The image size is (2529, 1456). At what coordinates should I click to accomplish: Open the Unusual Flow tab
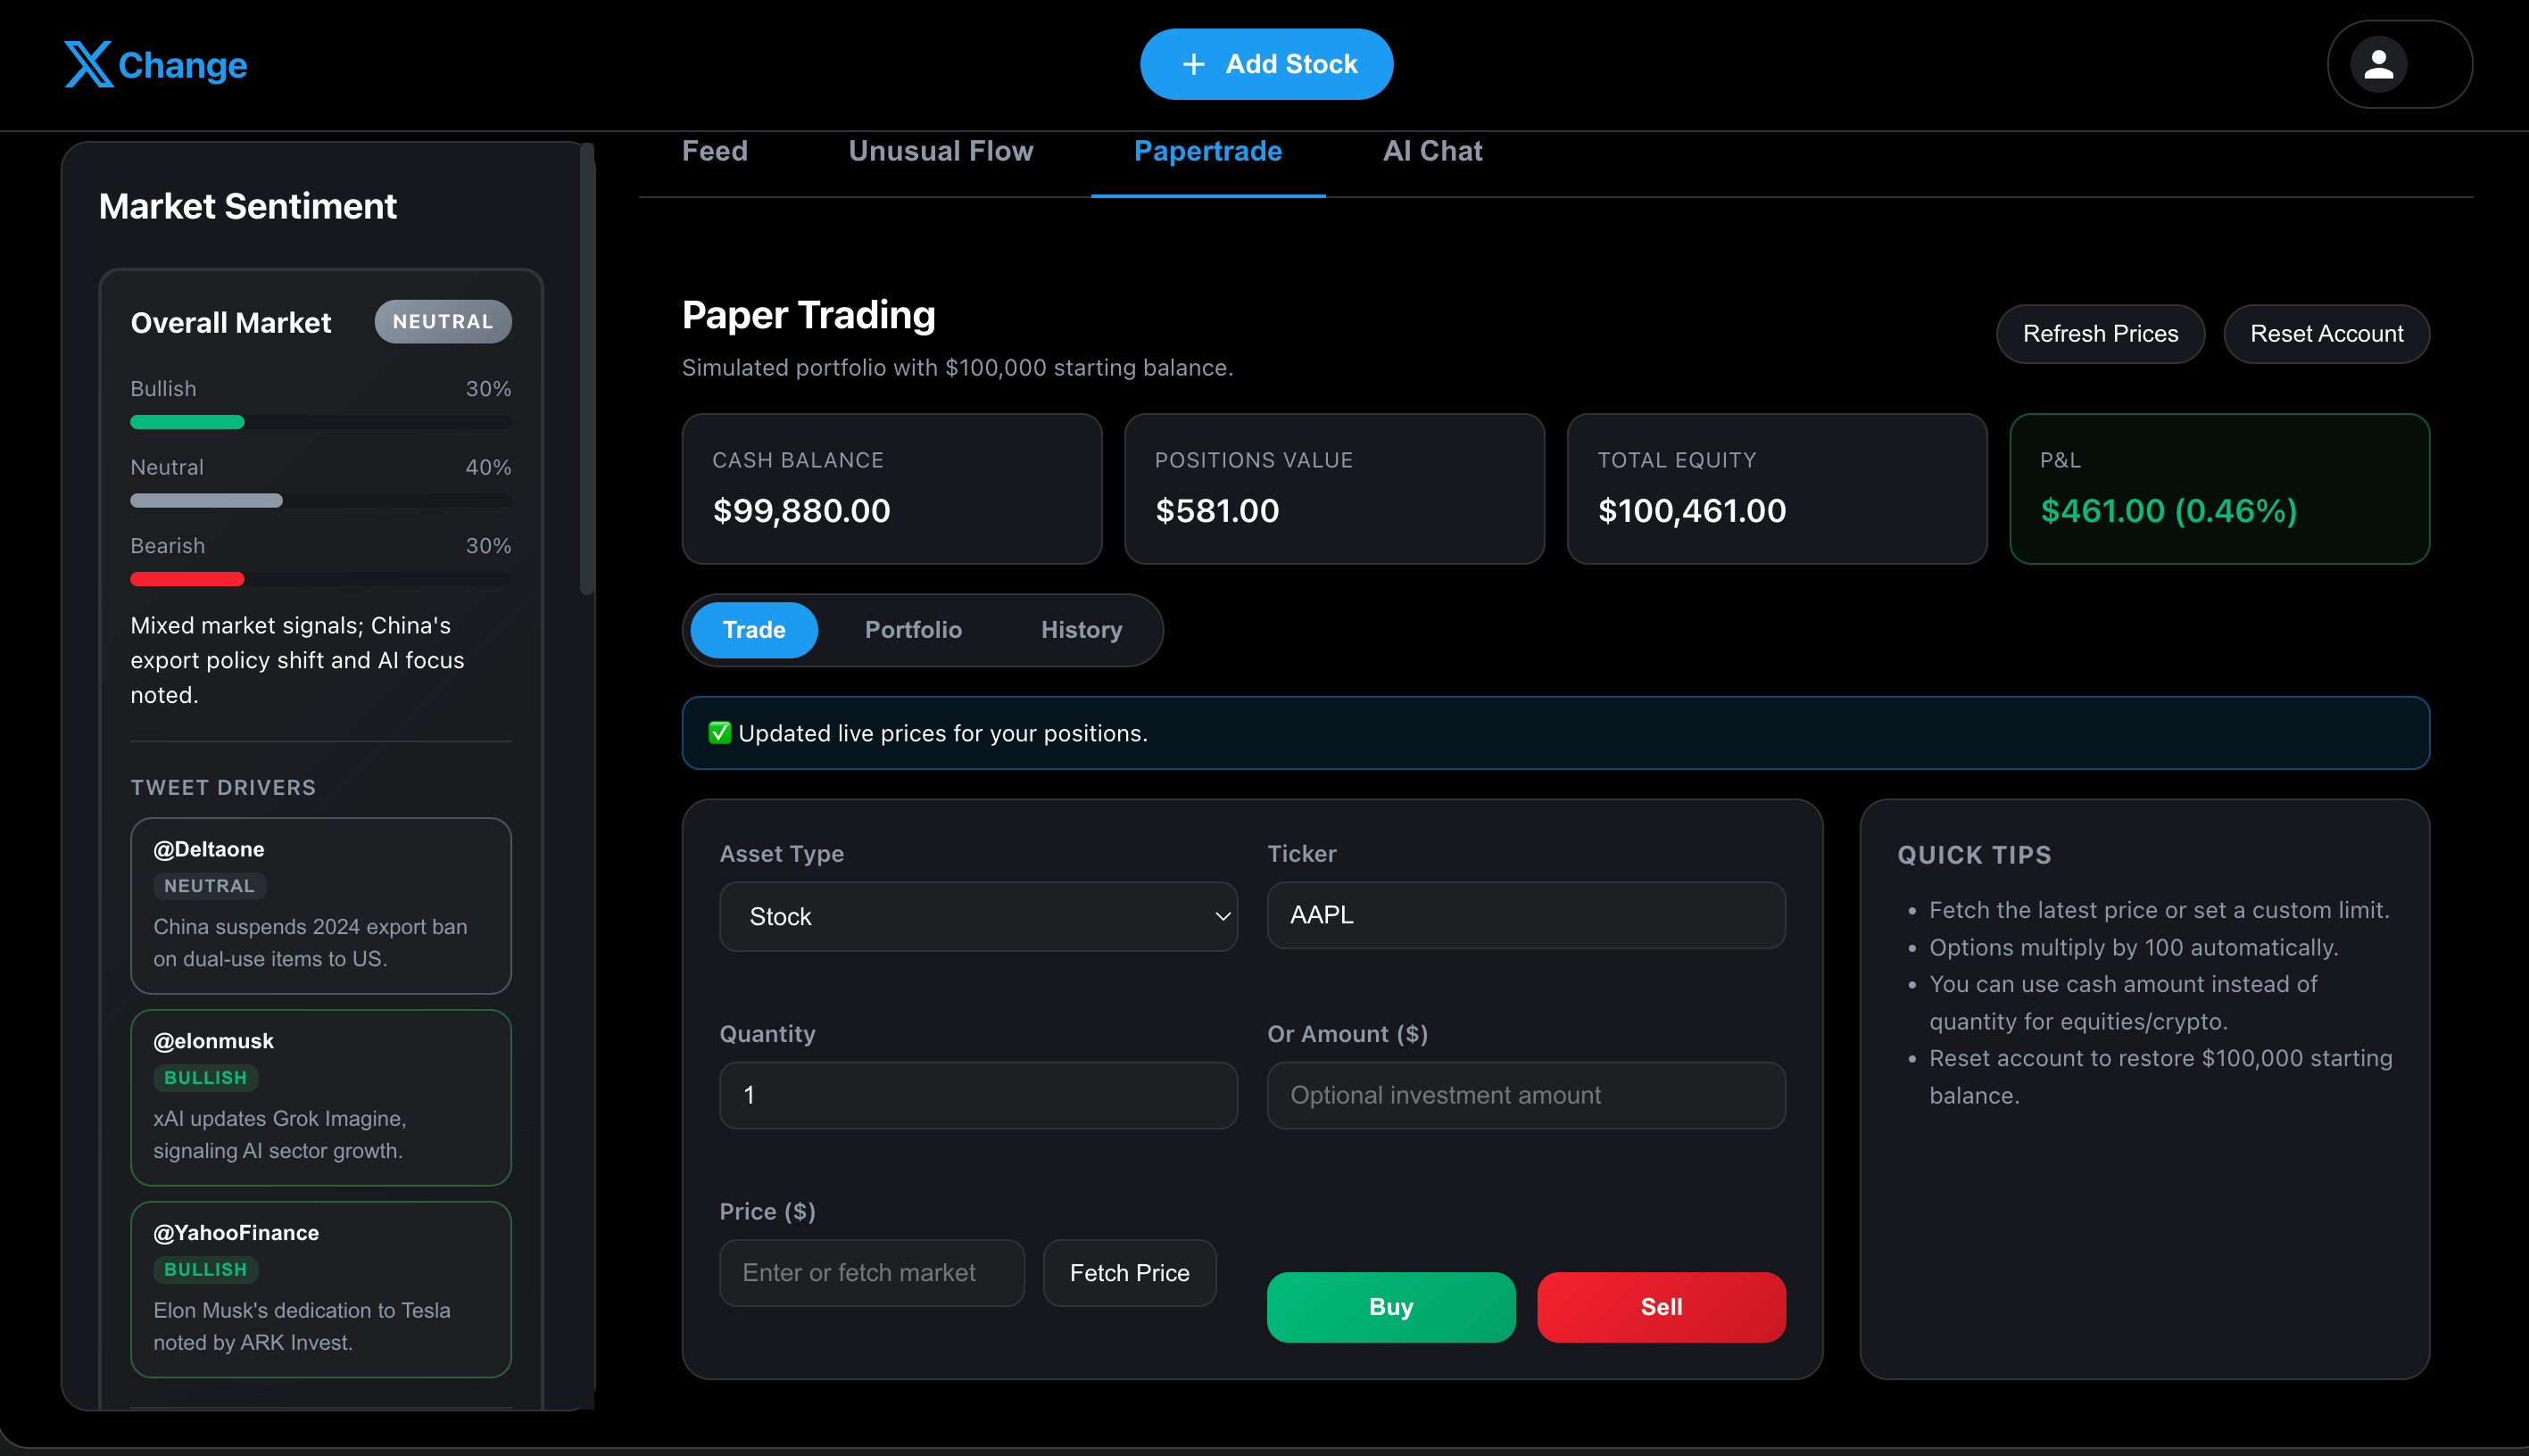(940, 151)
